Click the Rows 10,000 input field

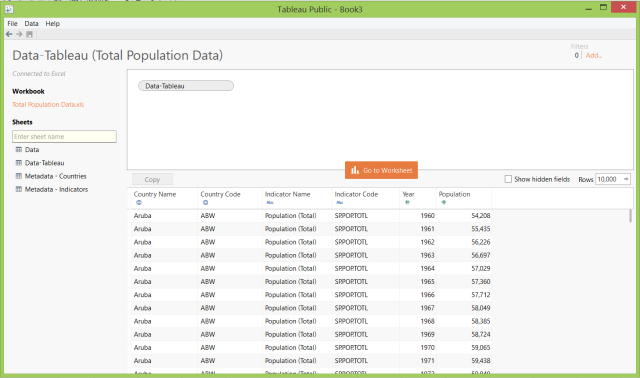click(613, 179)
